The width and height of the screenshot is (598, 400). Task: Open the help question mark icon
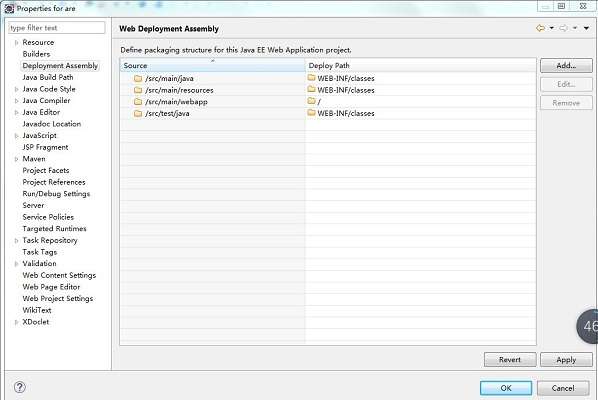(19, 387)
